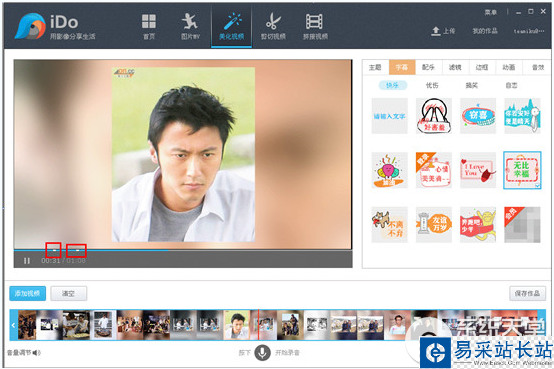The width and height of the screenshot is (554, 369).
Task: Choose the green 无比幸福 sticker
Action: [522, 170]
